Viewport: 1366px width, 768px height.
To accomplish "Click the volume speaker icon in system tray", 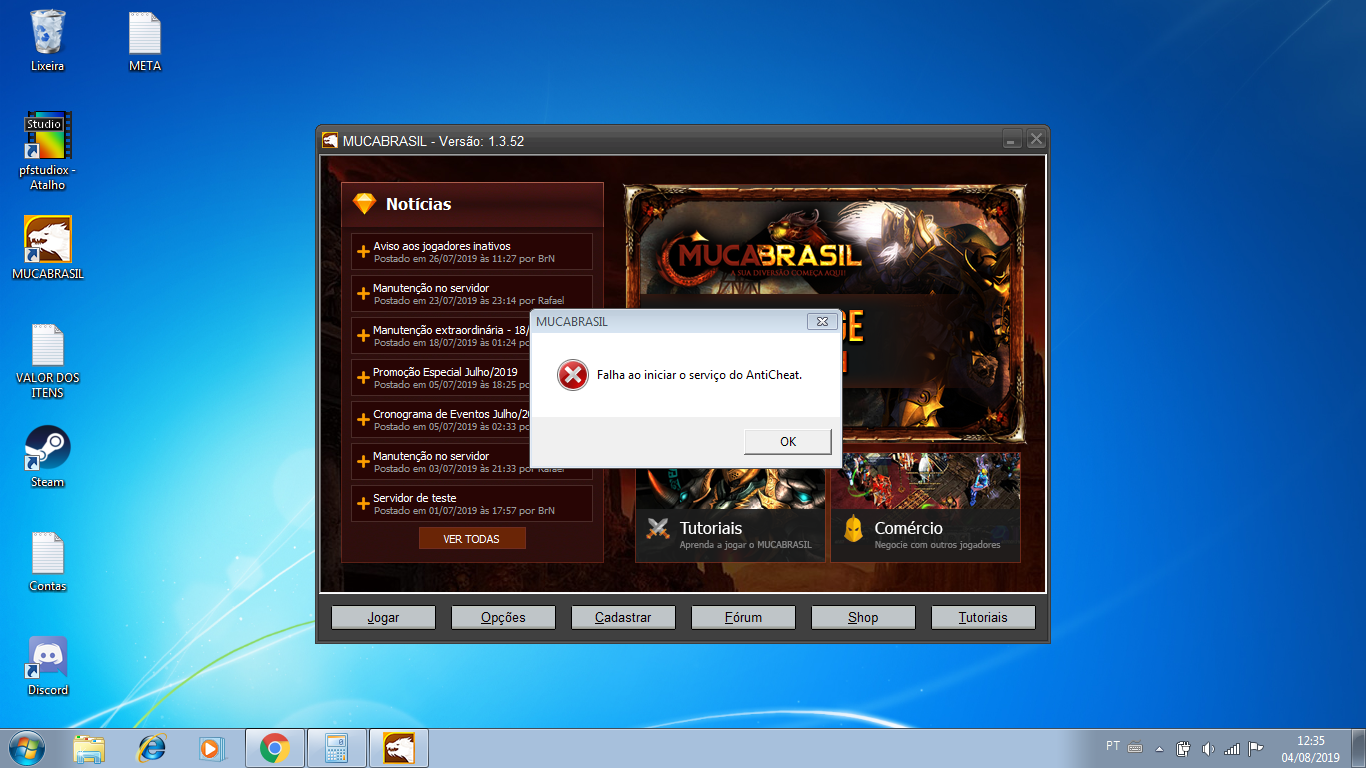I will coord(1207,748).
